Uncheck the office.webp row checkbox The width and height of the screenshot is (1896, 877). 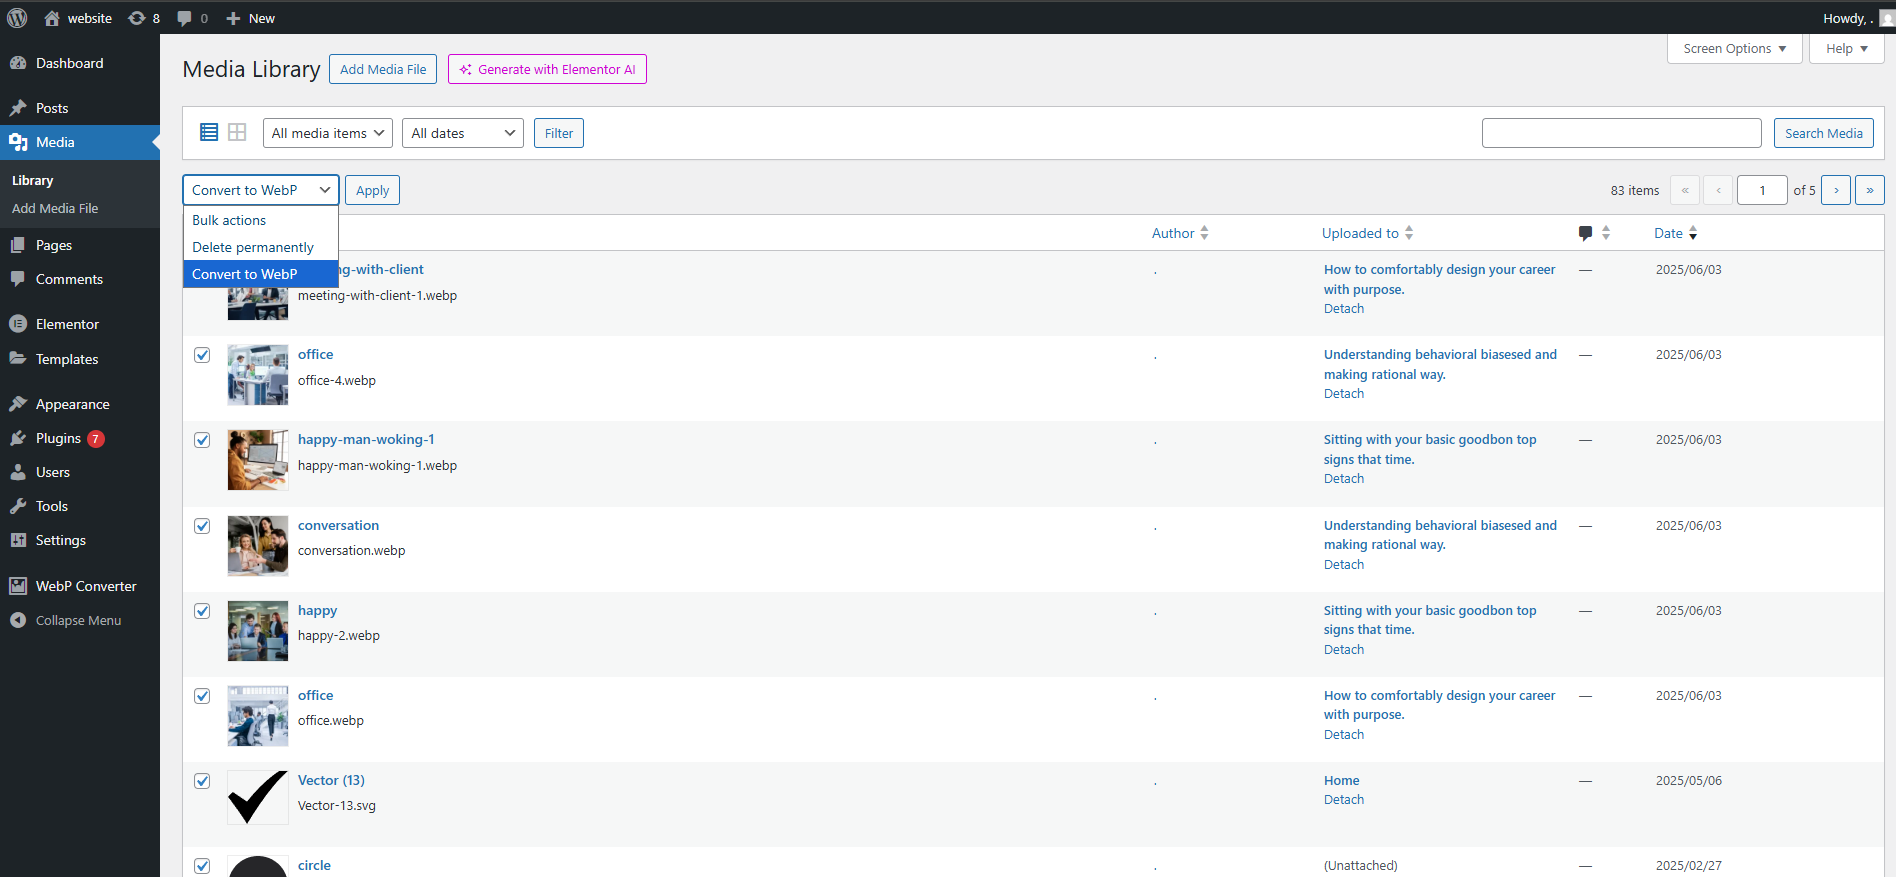coord(202,696)
